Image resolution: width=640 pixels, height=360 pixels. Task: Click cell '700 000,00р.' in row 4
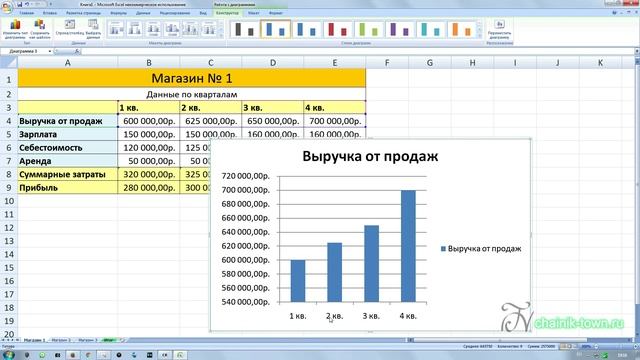point(335,121)
